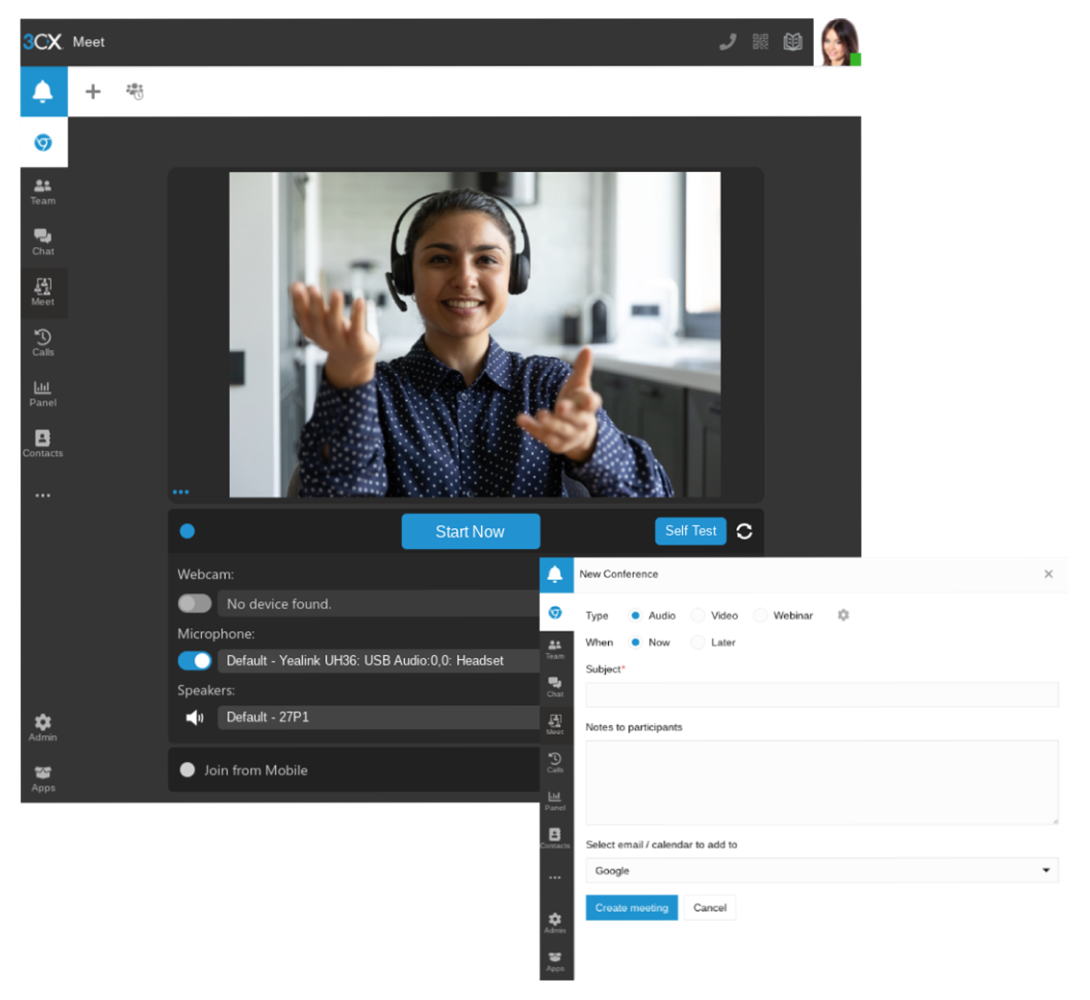Show the QR code icon in header
Image resolution: width=1090 pixels, height=1000 pixels.
[760, 42]
